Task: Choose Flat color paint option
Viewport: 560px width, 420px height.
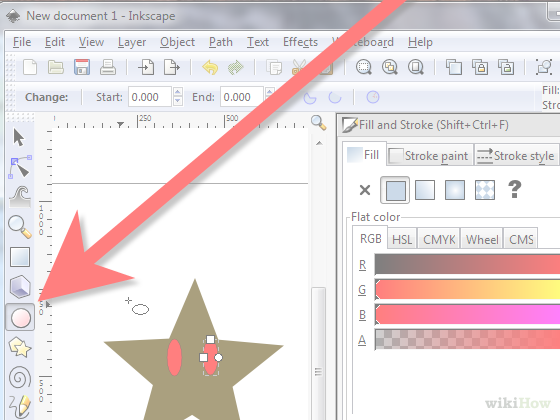Action: 395,190
